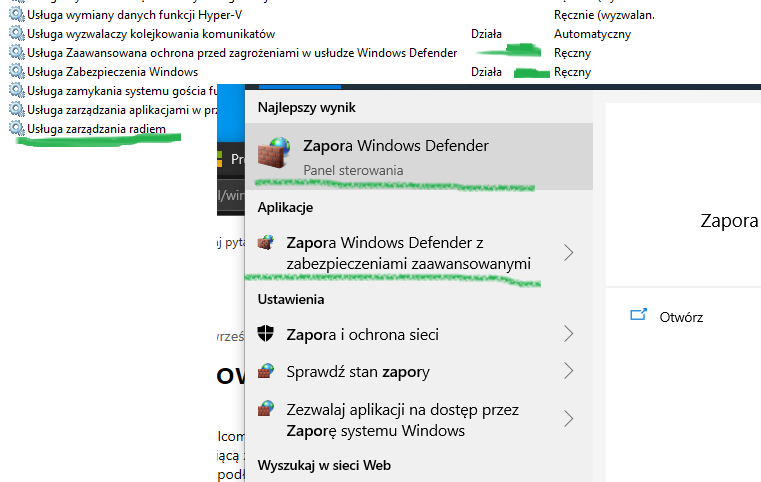Click Otwórz to open the firewall

[681, 317]
